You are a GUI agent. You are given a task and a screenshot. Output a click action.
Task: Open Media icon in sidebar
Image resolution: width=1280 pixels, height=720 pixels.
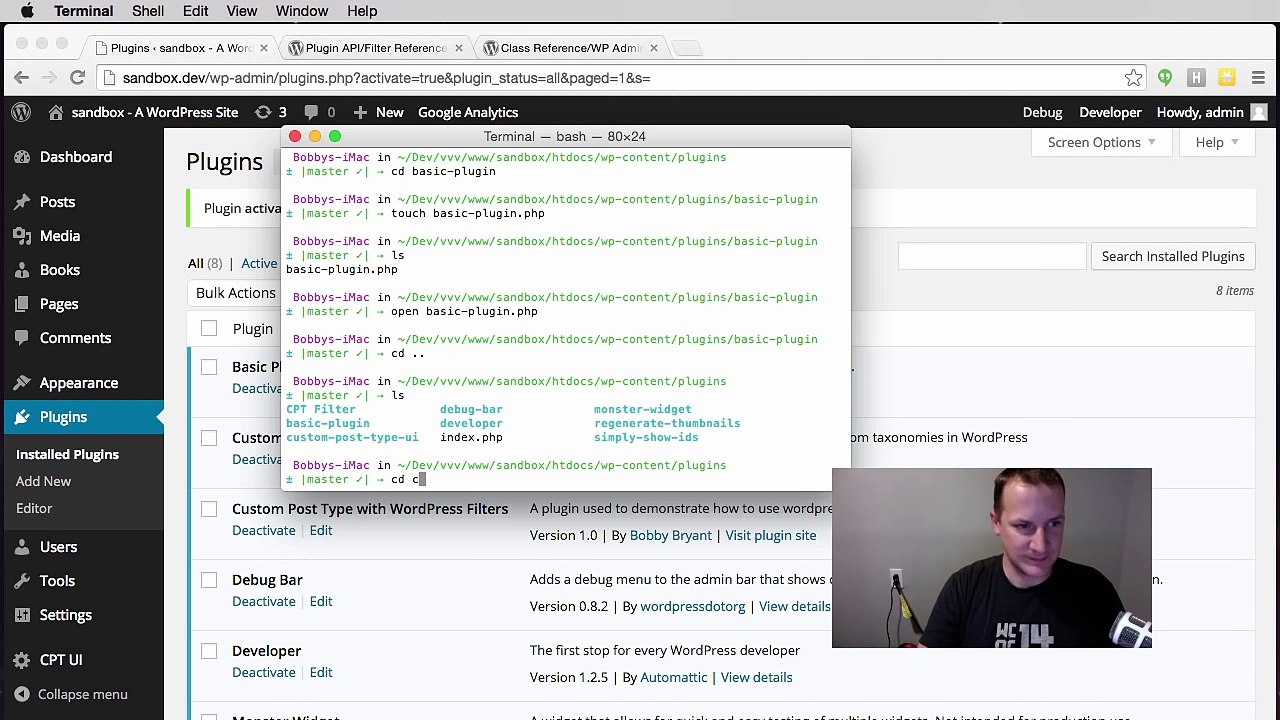tap(21, 236)
